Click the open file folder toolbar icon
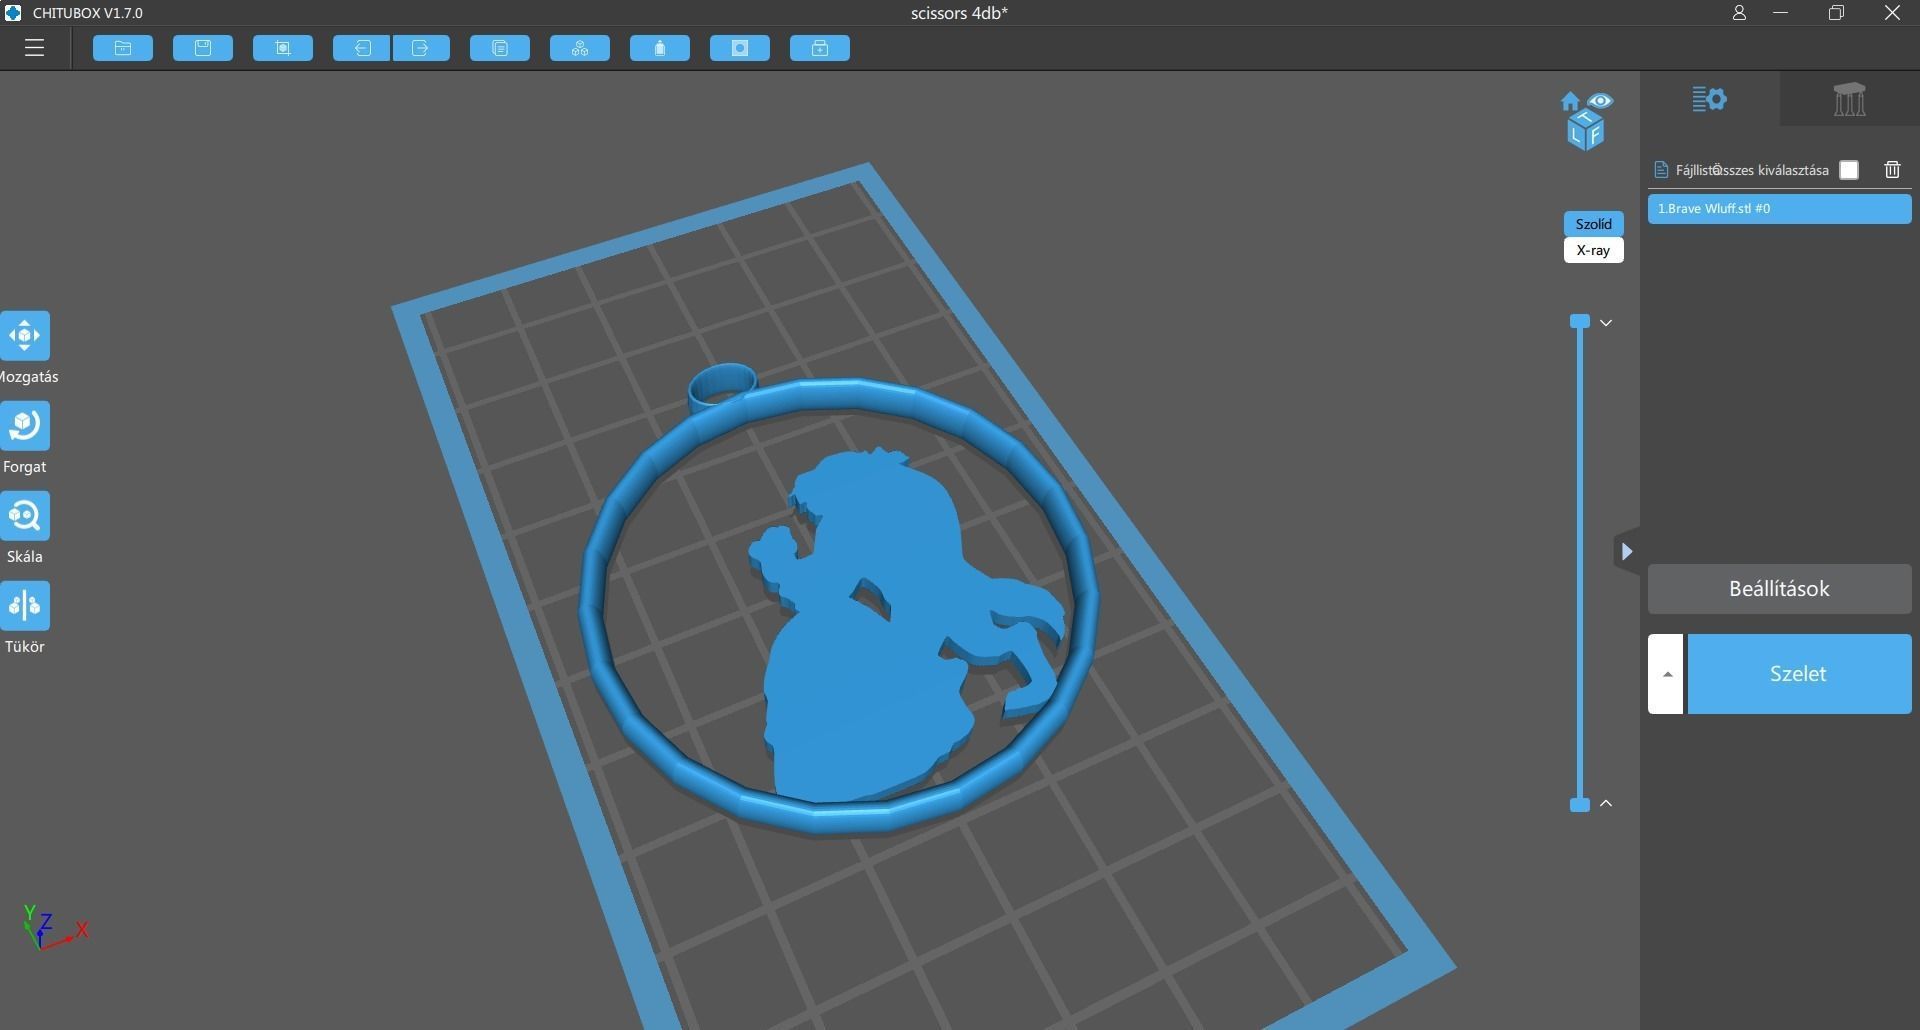This screenshot has width=1920, height=1030. click(x=123, y=48)
